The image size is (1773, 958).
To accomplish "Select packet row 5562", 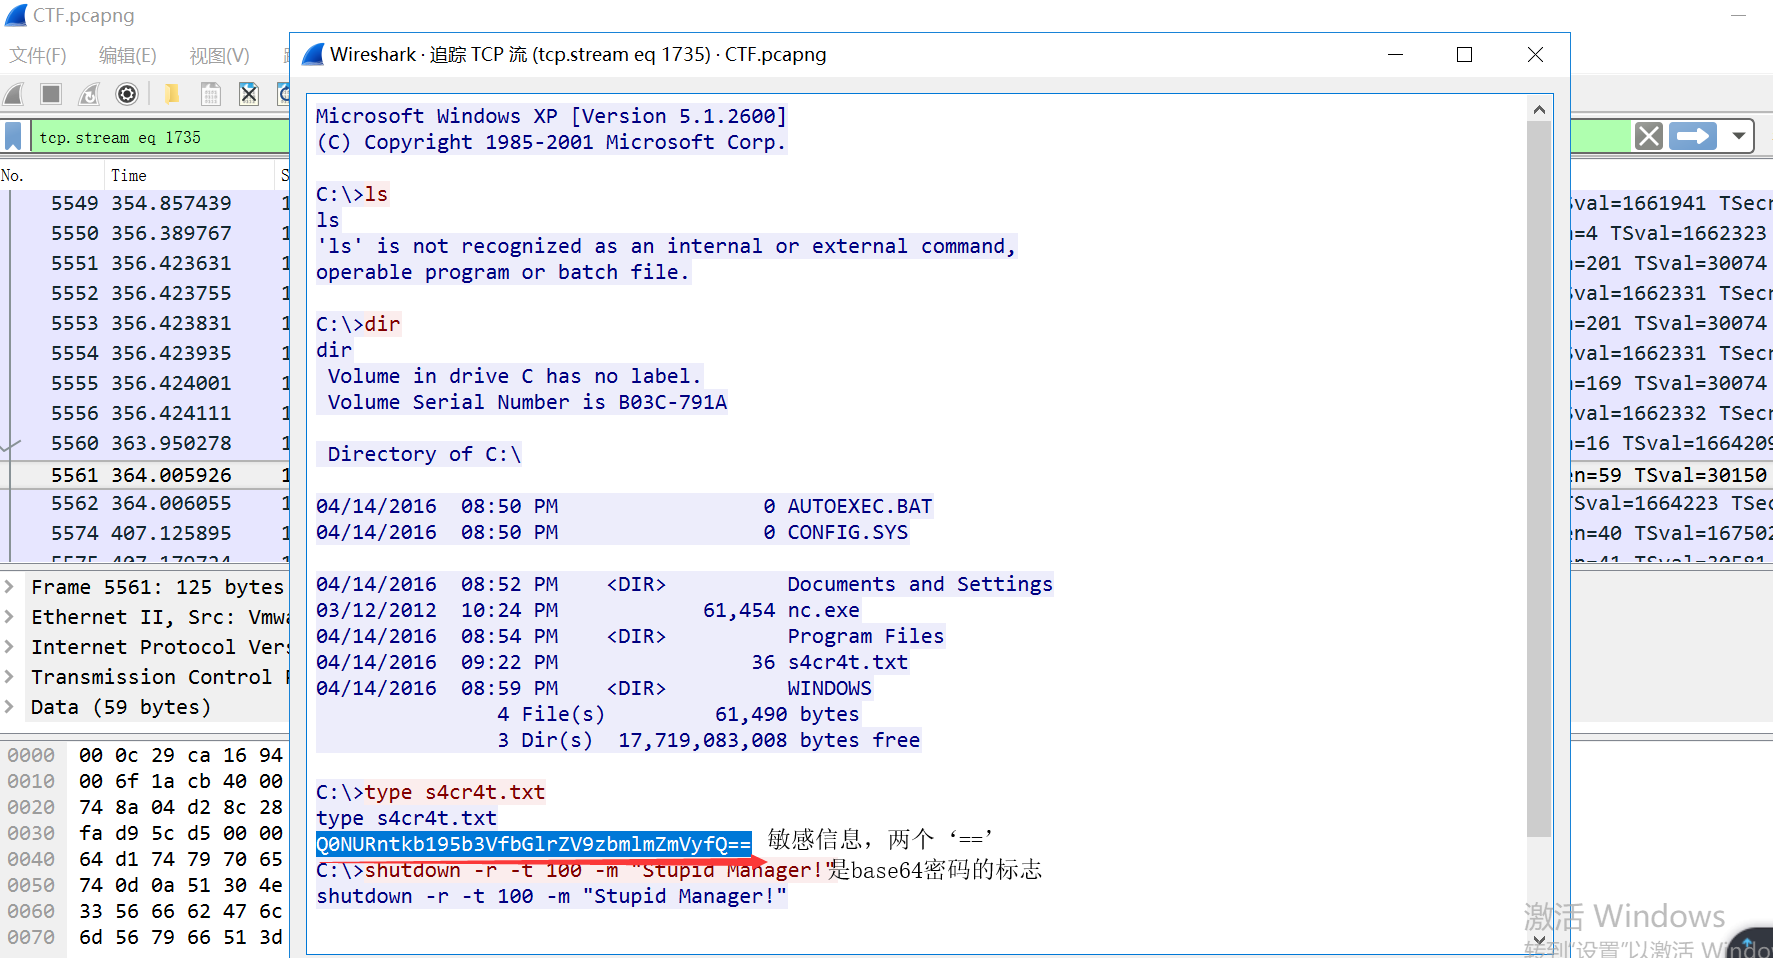I will [145, 503].
